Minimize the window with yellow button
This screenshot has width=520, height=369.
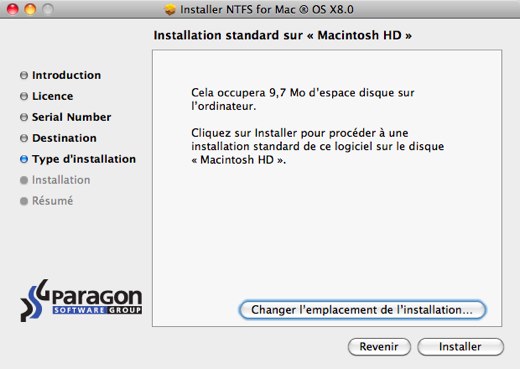[30, 9]
